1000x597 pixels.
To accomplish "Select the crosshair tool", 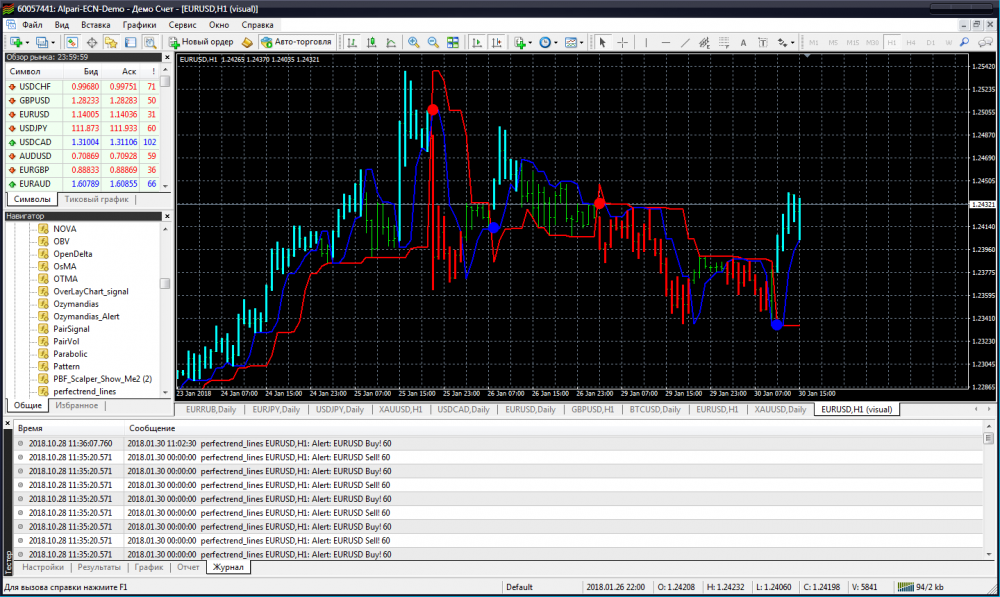I will [x=622, y=42].
